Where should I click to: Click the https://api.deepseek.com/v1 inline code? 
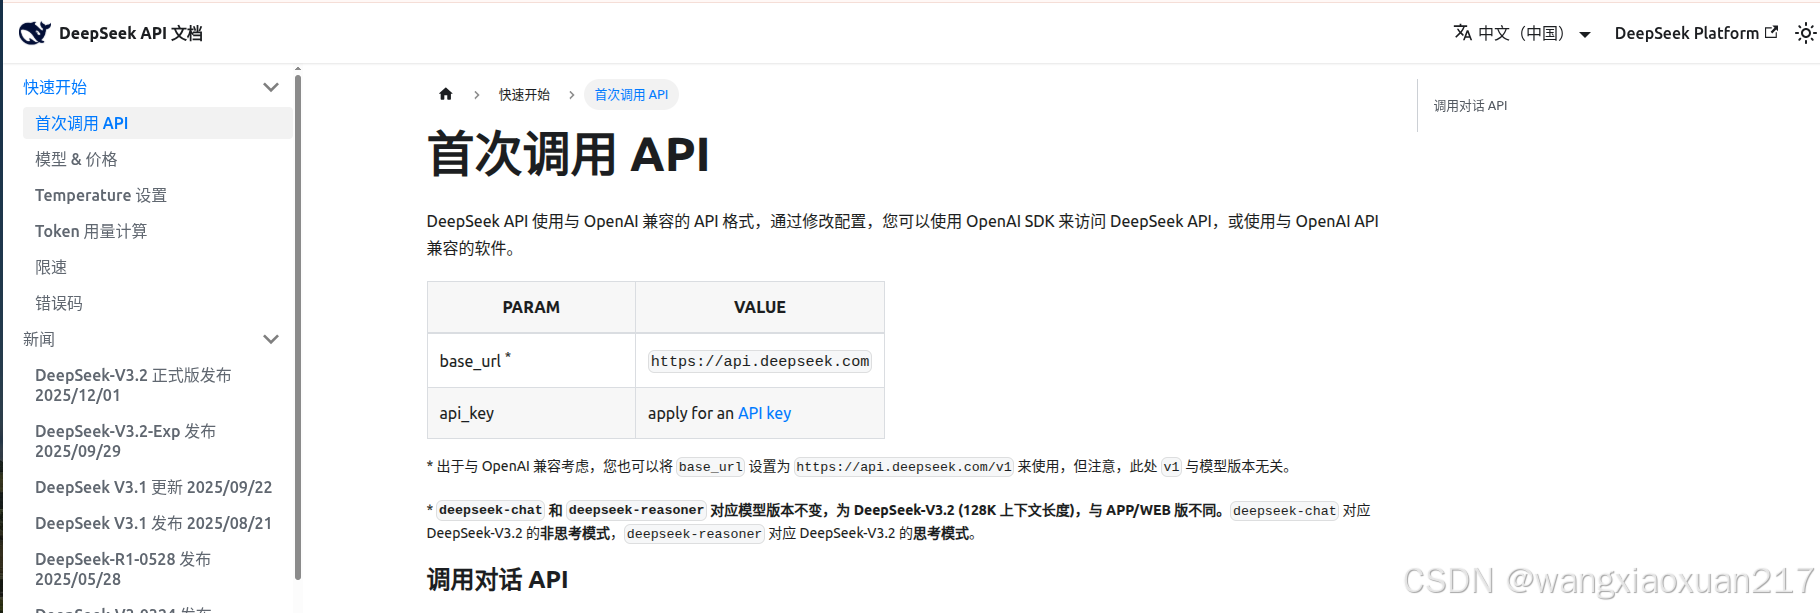[904, 467]
